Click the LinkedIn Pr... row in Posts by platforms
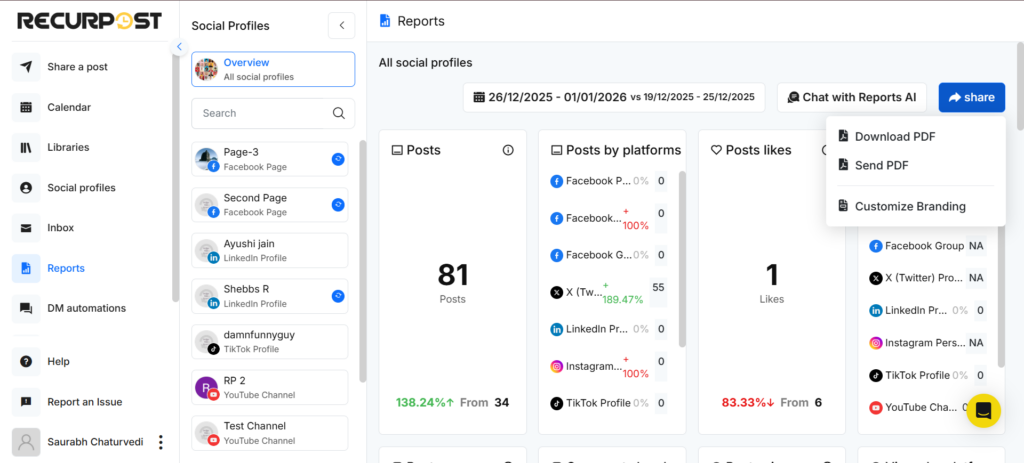The height and width of the screenshot is (463, 1024). pyautogui.click(x=609, y=329)
